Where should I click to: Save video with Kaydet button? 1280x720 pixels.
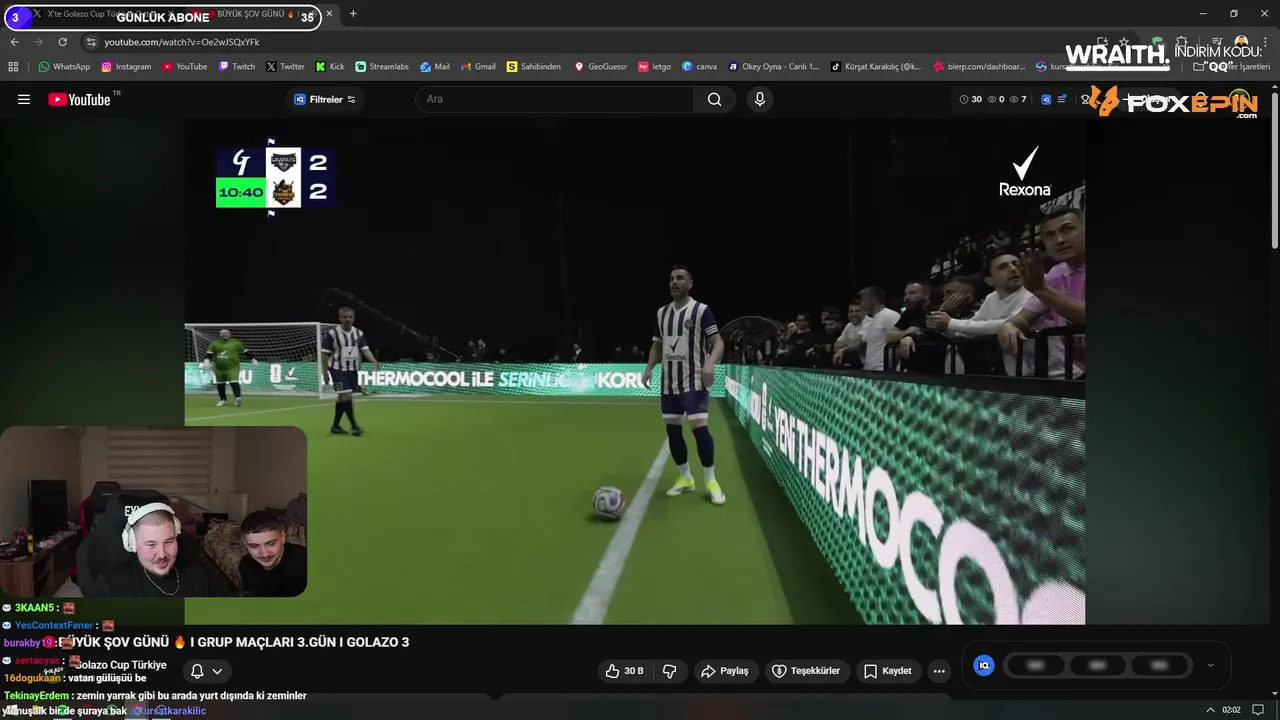[x=888, y=671]
